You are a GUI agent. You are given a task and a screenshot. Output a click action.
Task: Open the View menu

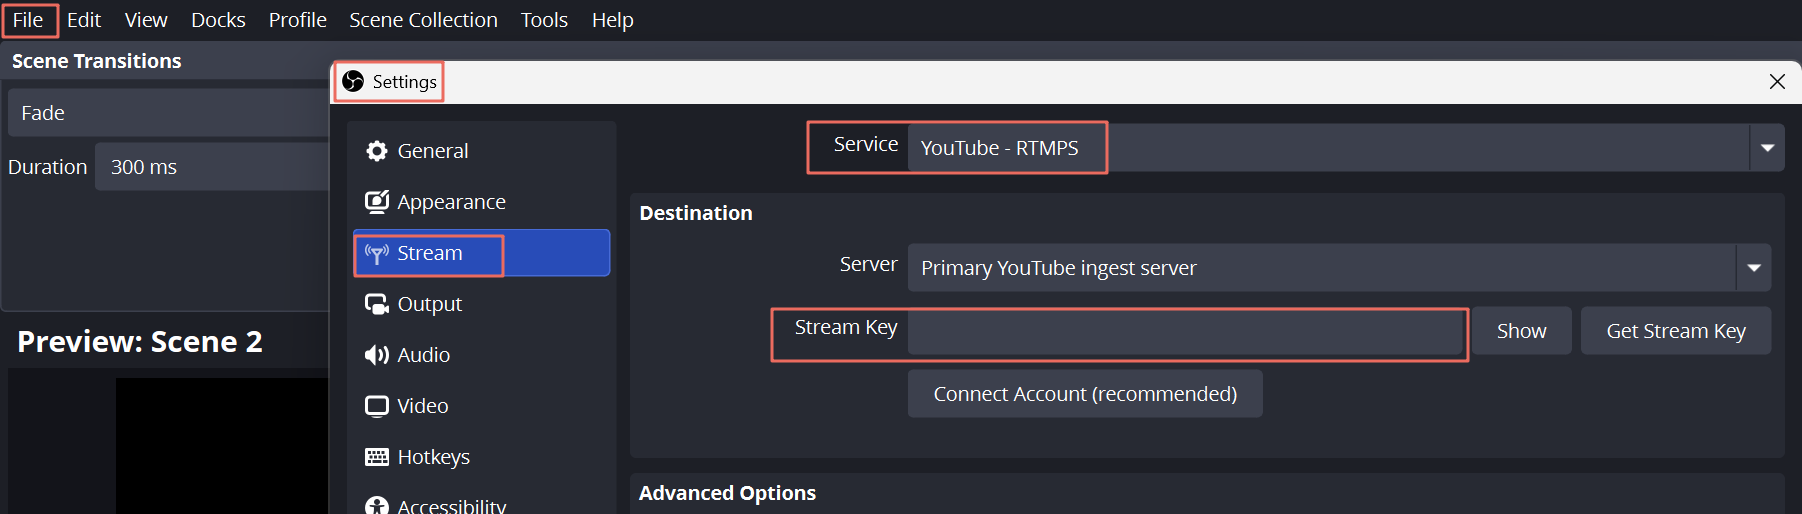click(x=146, y=20)
